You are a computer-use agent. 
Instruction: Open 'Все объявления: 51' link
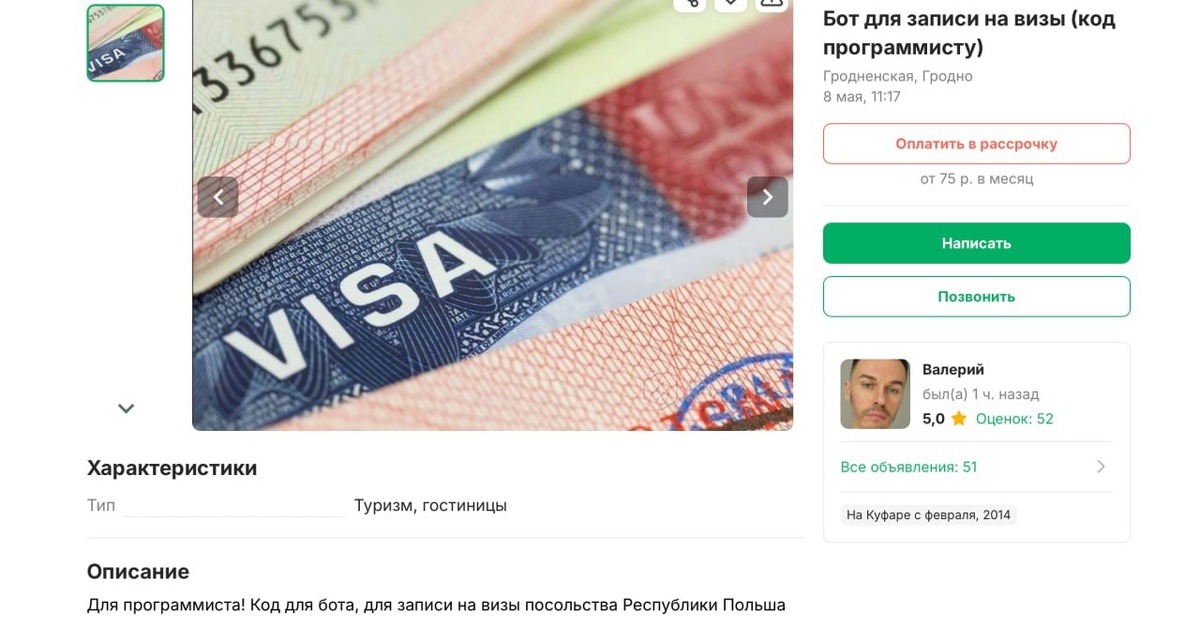(908, 467)
